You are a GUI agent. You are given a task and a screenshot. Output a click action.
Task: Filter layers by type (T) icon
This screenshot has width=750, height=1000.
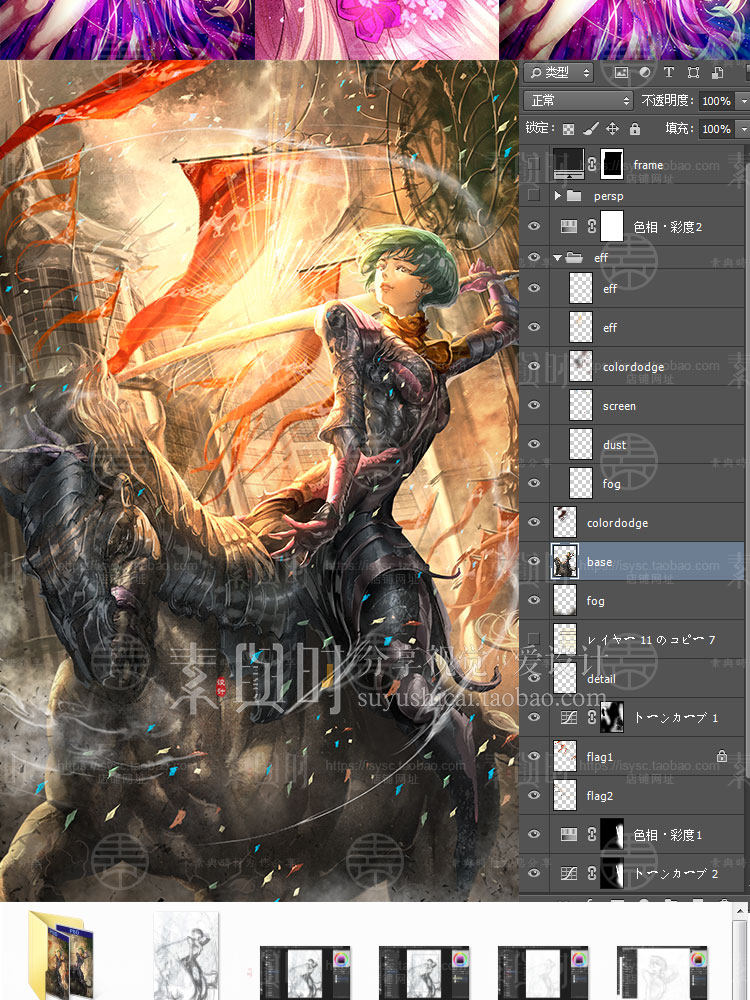[x=668, y=73]
